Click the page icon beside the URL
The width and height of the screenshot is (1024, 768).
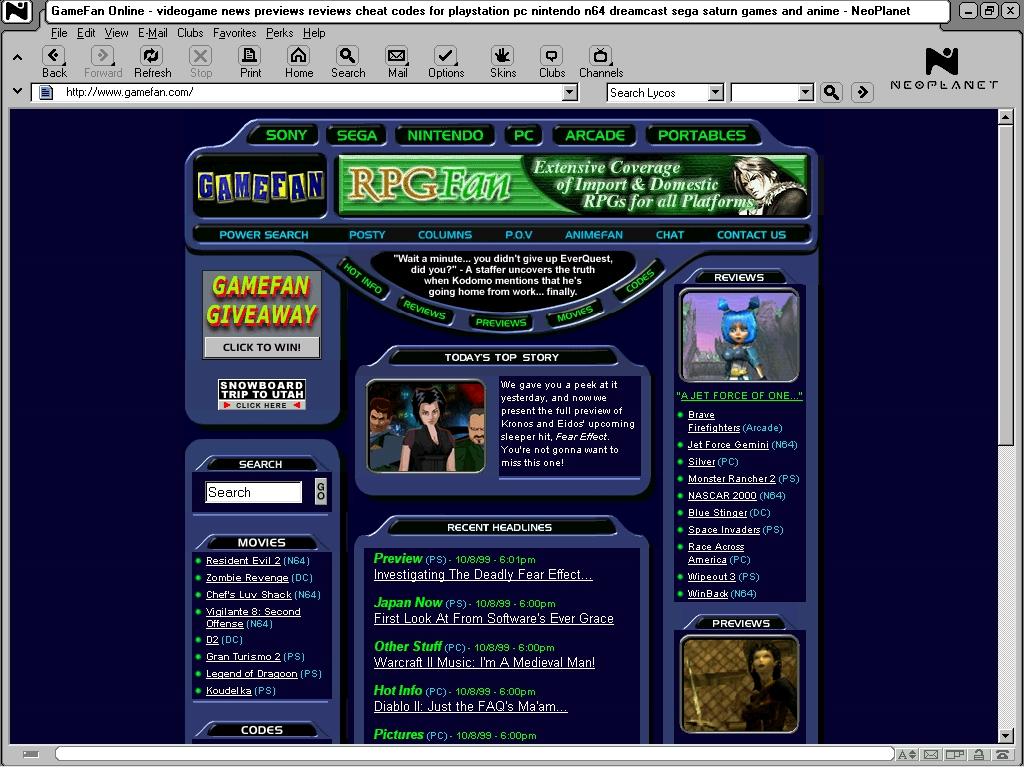pyautogui.click(x=46, y=92)
